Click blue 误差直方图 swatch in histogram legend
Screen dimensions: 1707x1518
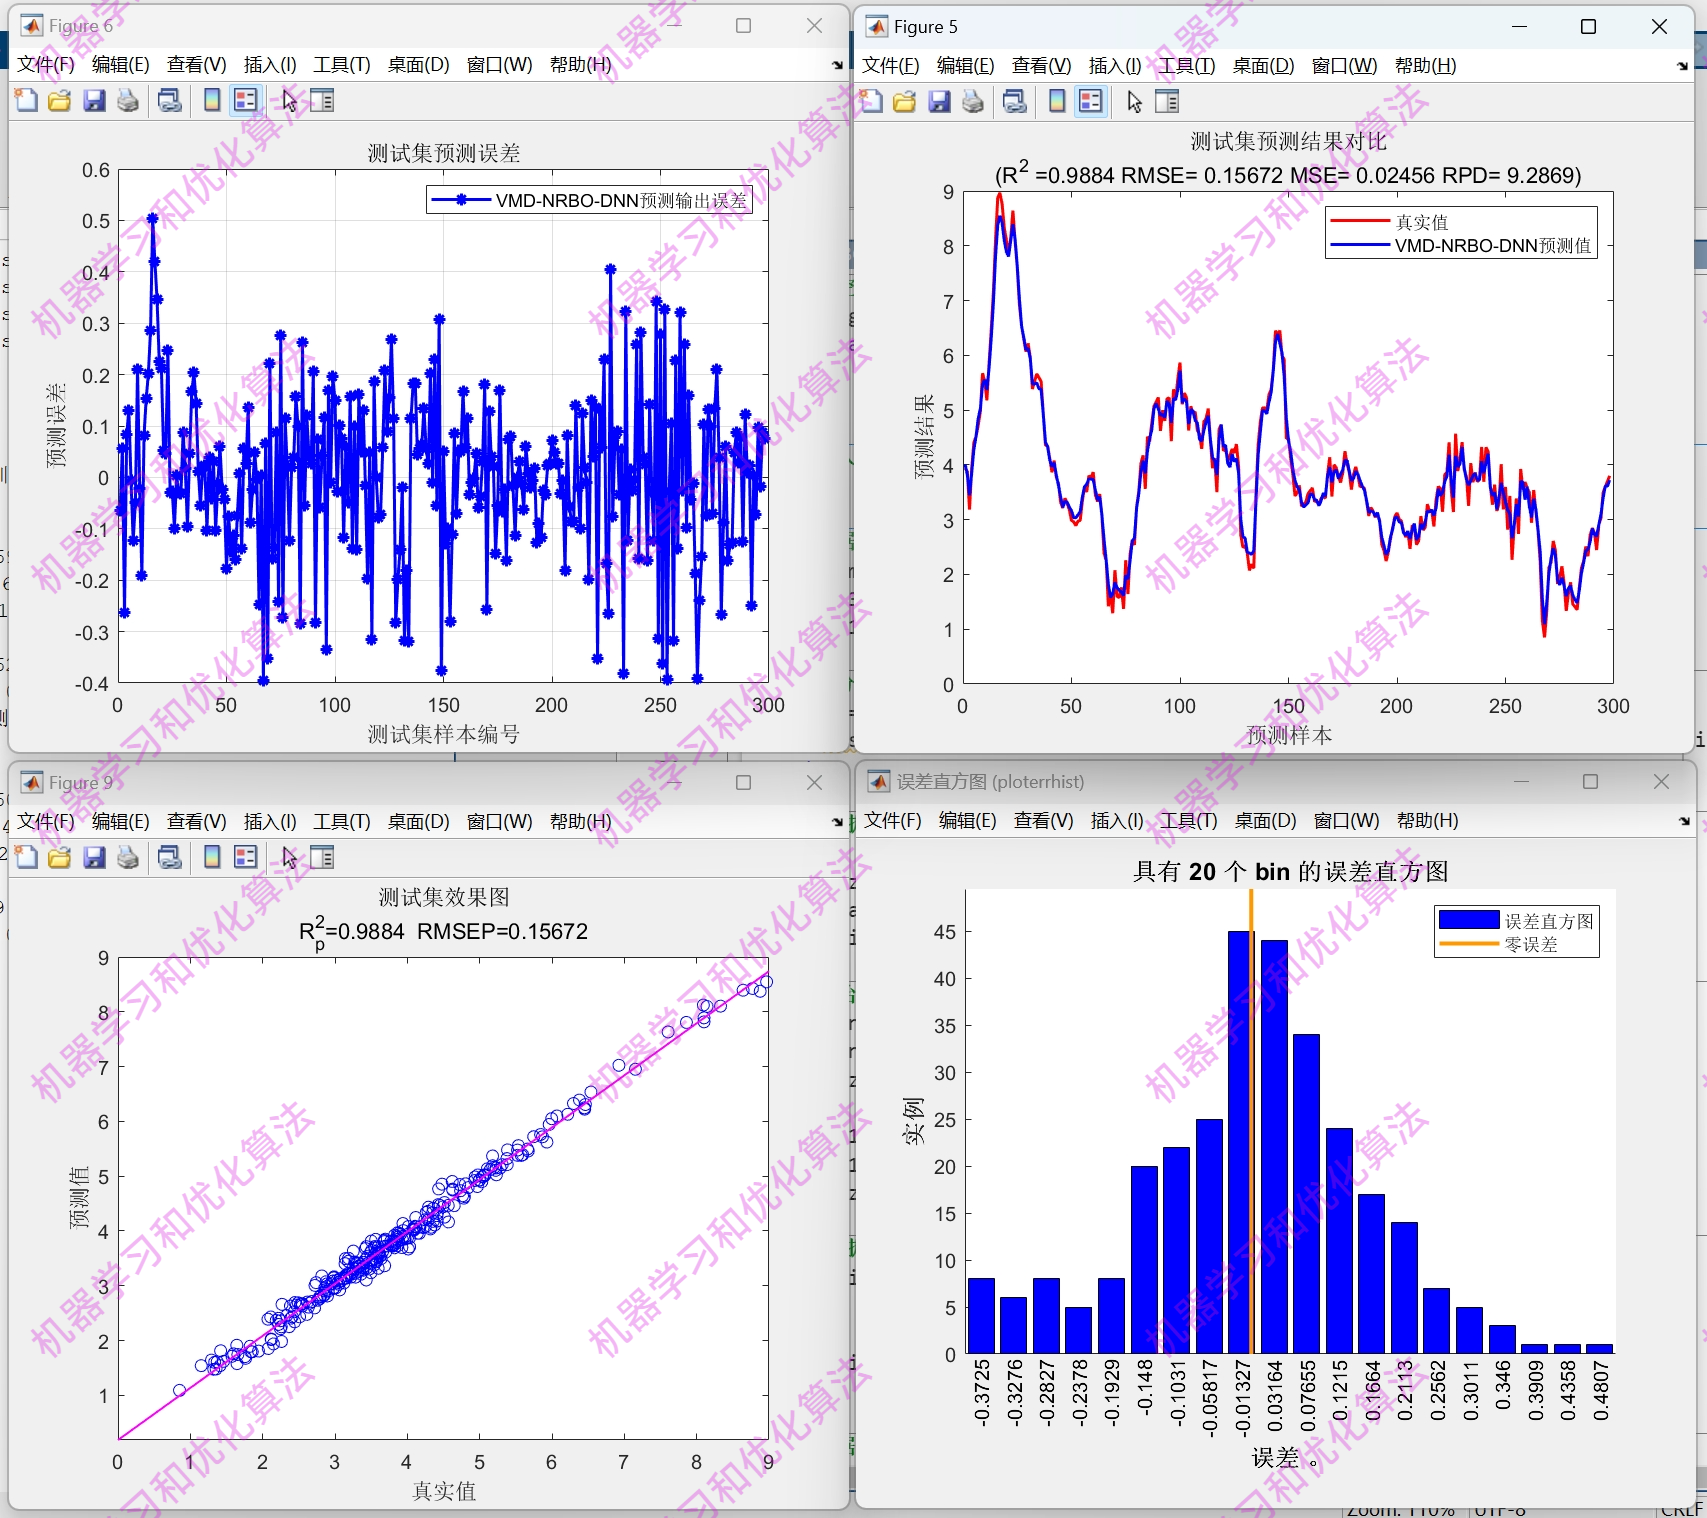1469,920
